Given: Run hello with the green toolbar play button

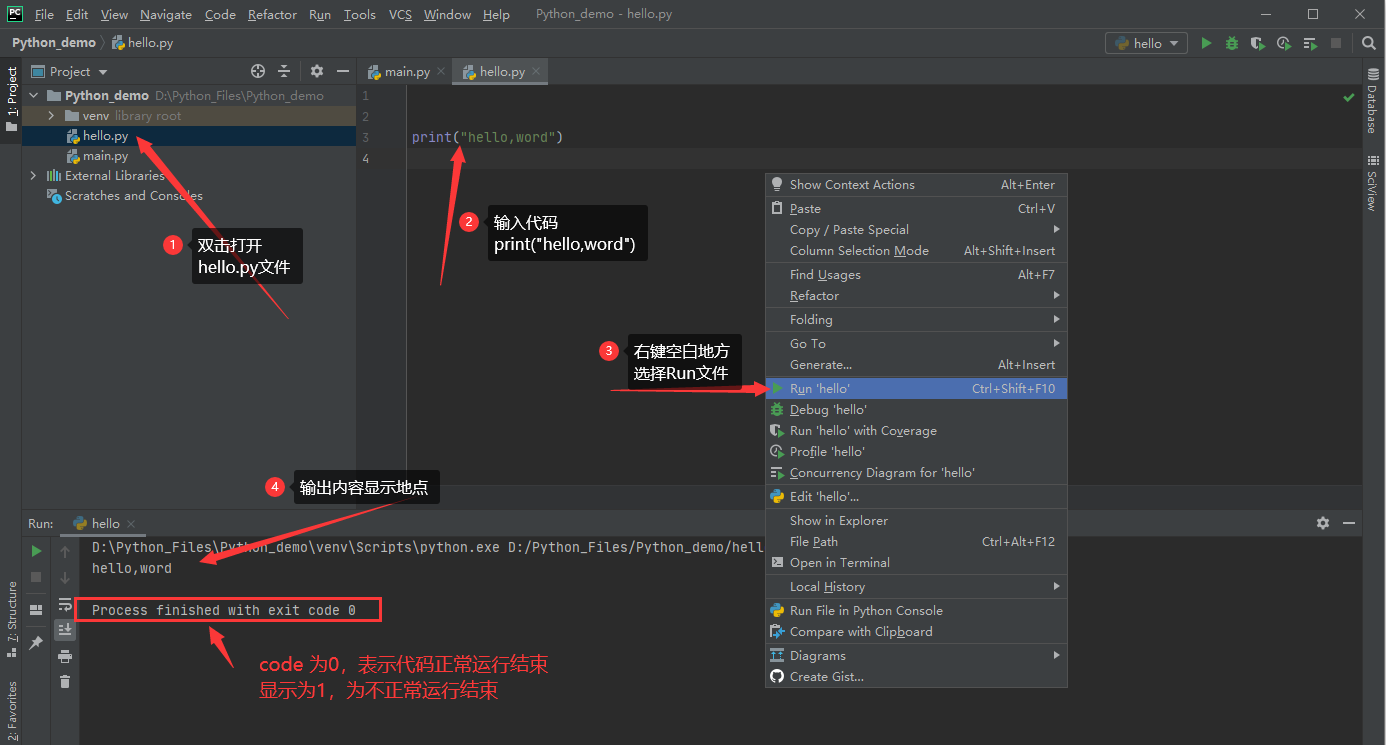Looking at the screenshot, I should pyautogui.click(x=1206, y=43).
